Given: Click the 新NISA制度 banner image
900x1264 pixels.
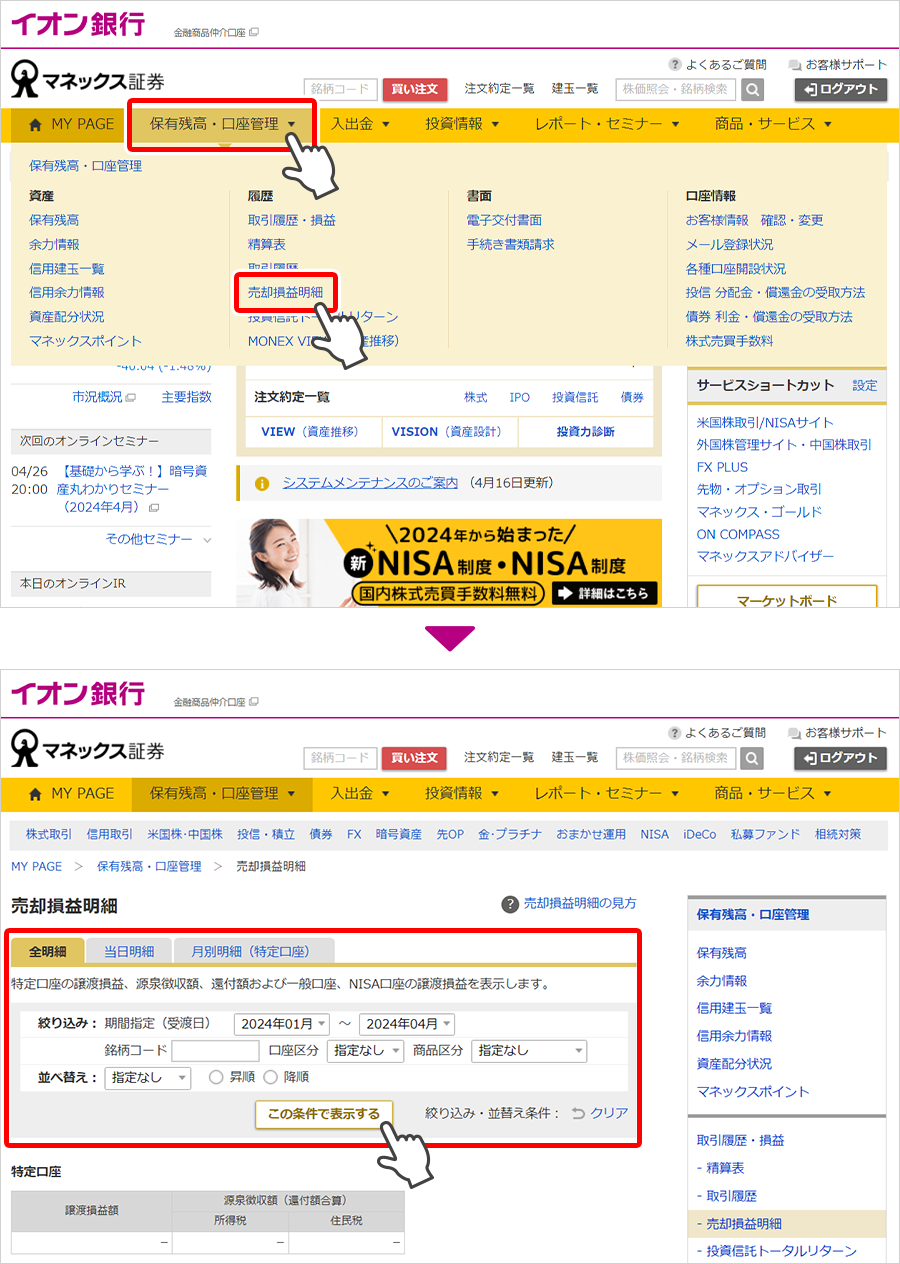Looking at the screenshot, I should 449,562.
